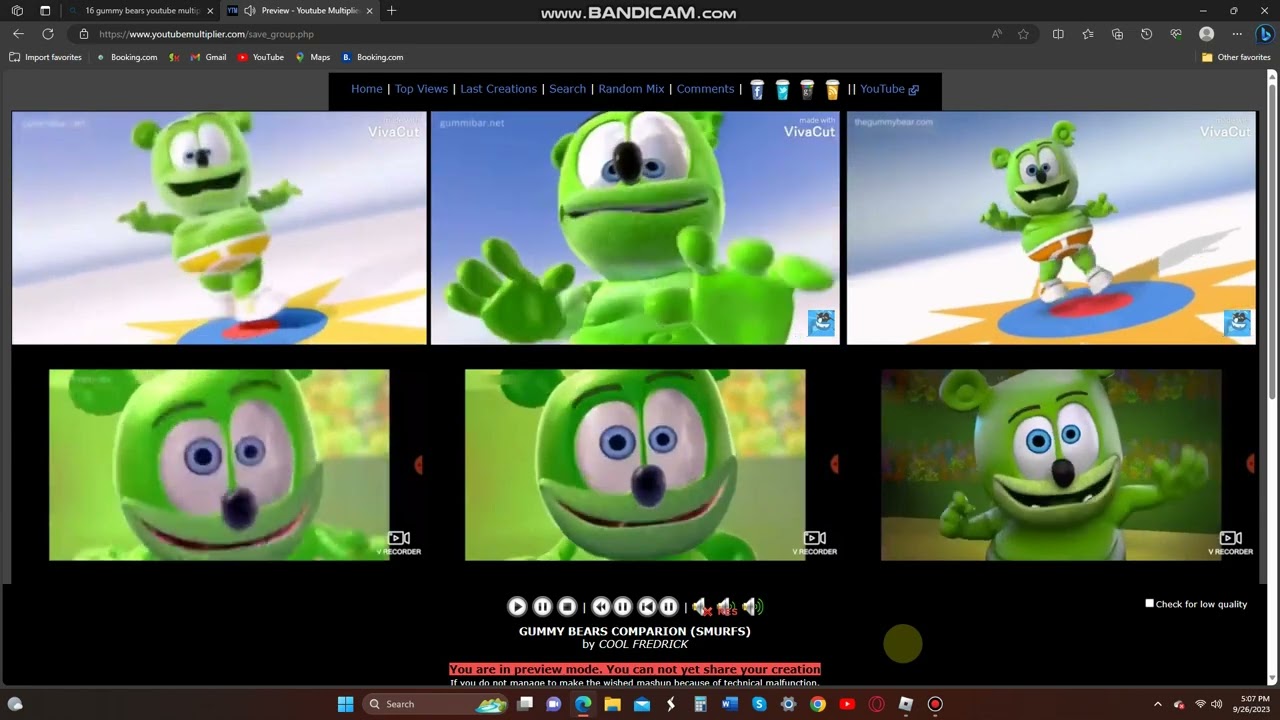Add this page to favorites with the star

click(x=1023, y=34)
